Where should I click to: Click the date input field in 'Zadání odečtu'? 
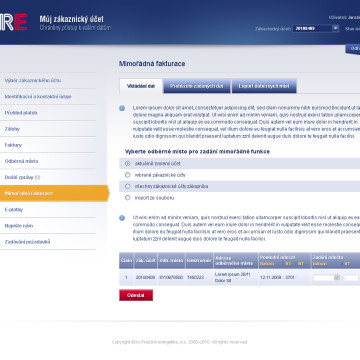point(323,278)
